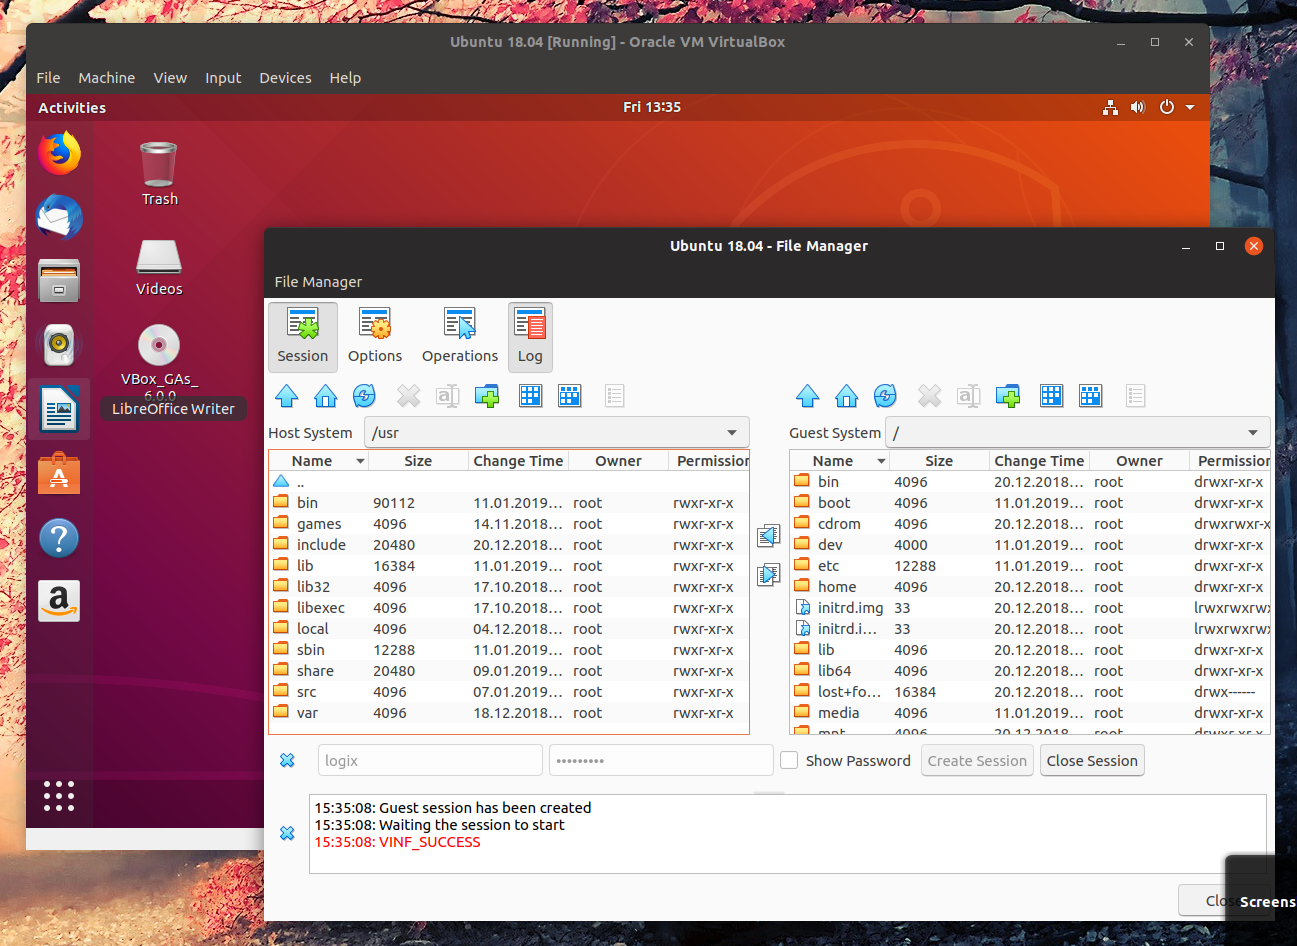This screenshot has width=1297, height=946.
Task: Copy selected files from host to guest
Action: coord(769,575)
